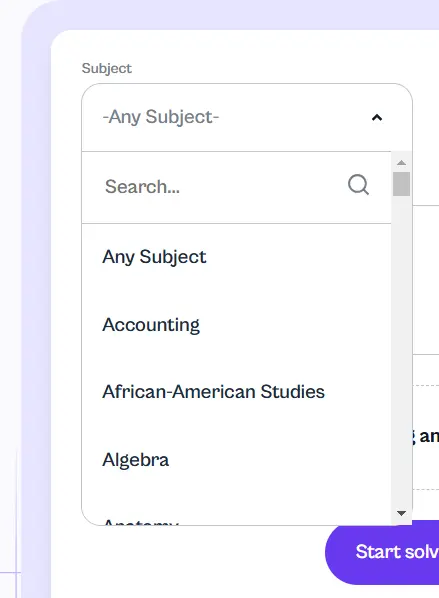Choose Accounting from the subject list
Screen dimensions: 439x598
(236, 325)
